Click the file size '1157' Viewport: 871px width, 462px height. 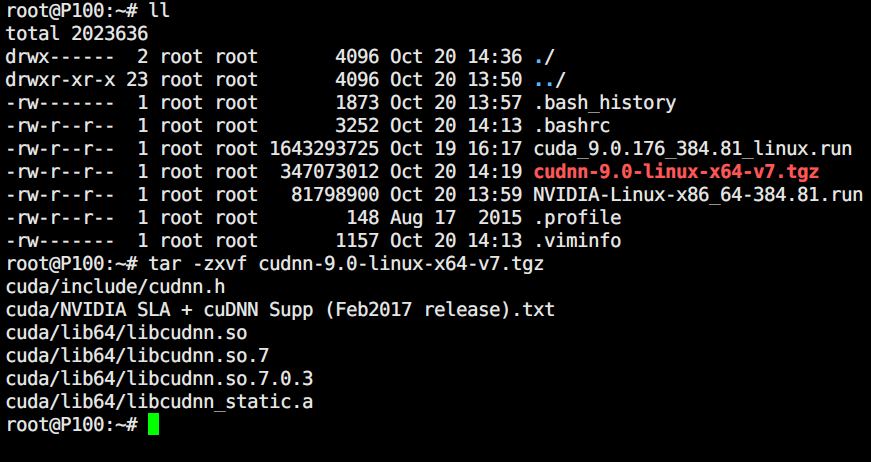click(x=357, y=241)
